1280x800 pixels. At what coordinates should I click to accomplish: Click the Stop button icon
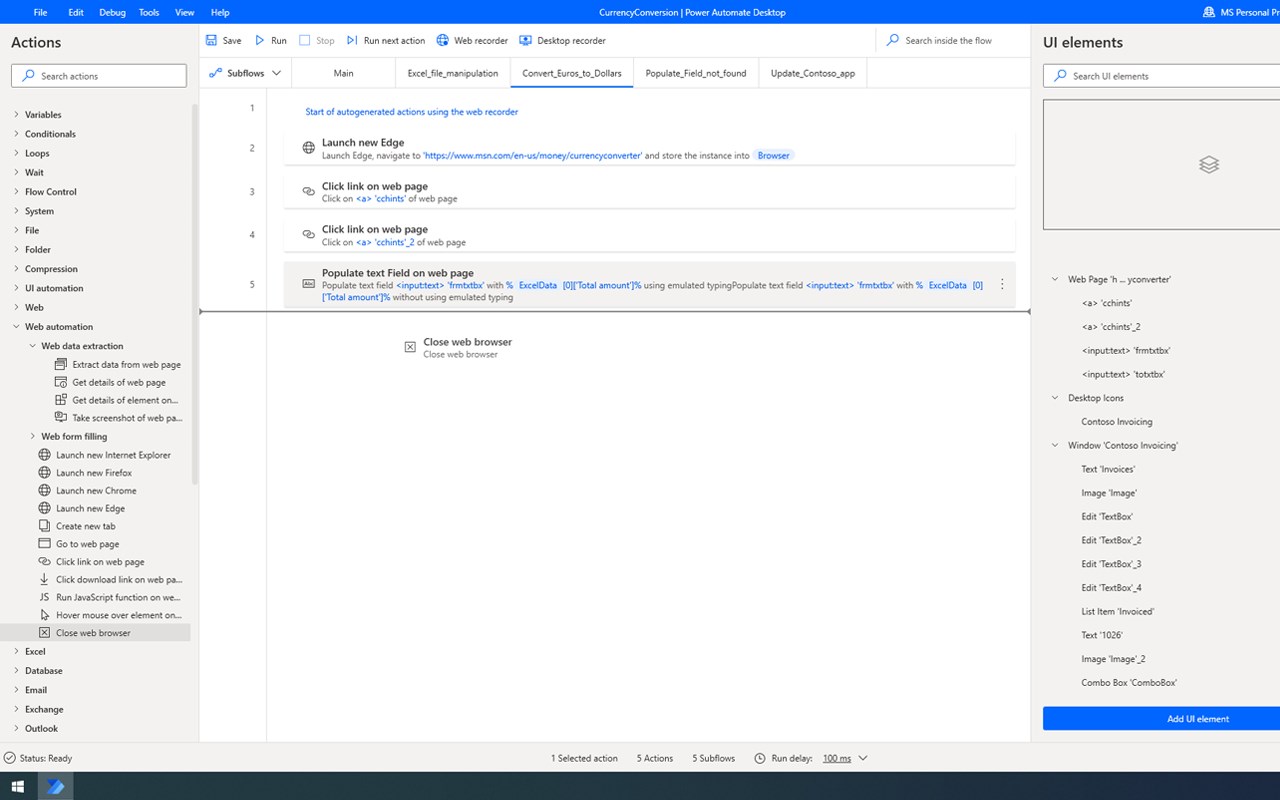pos(305,40)
